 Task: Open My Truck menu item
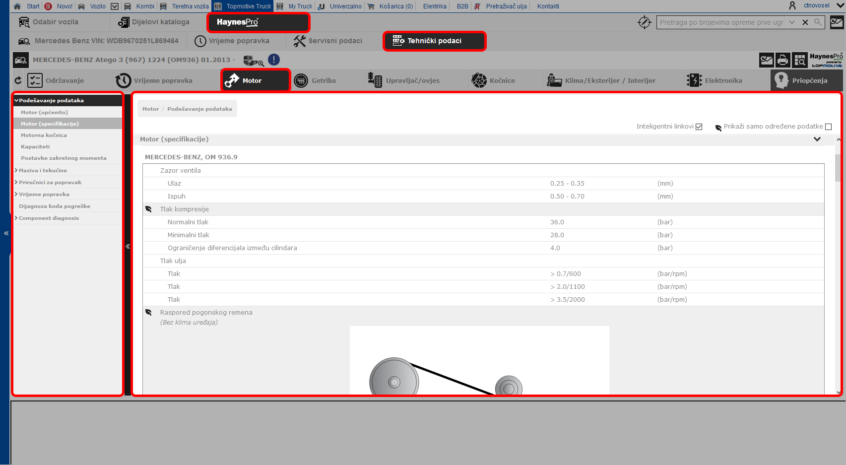coord(295,6)
